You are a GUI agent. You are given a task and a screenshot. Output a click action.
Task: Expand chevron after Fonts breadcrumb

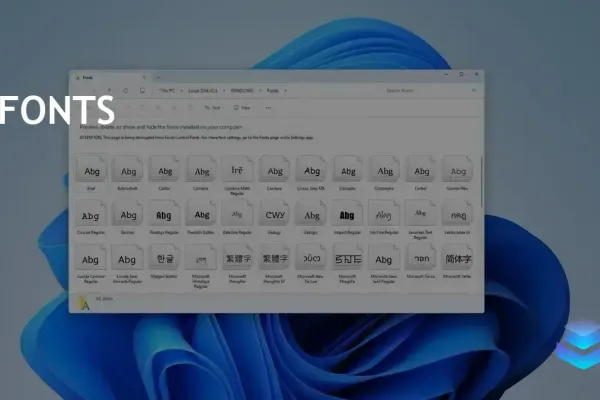tap(285, 91)
